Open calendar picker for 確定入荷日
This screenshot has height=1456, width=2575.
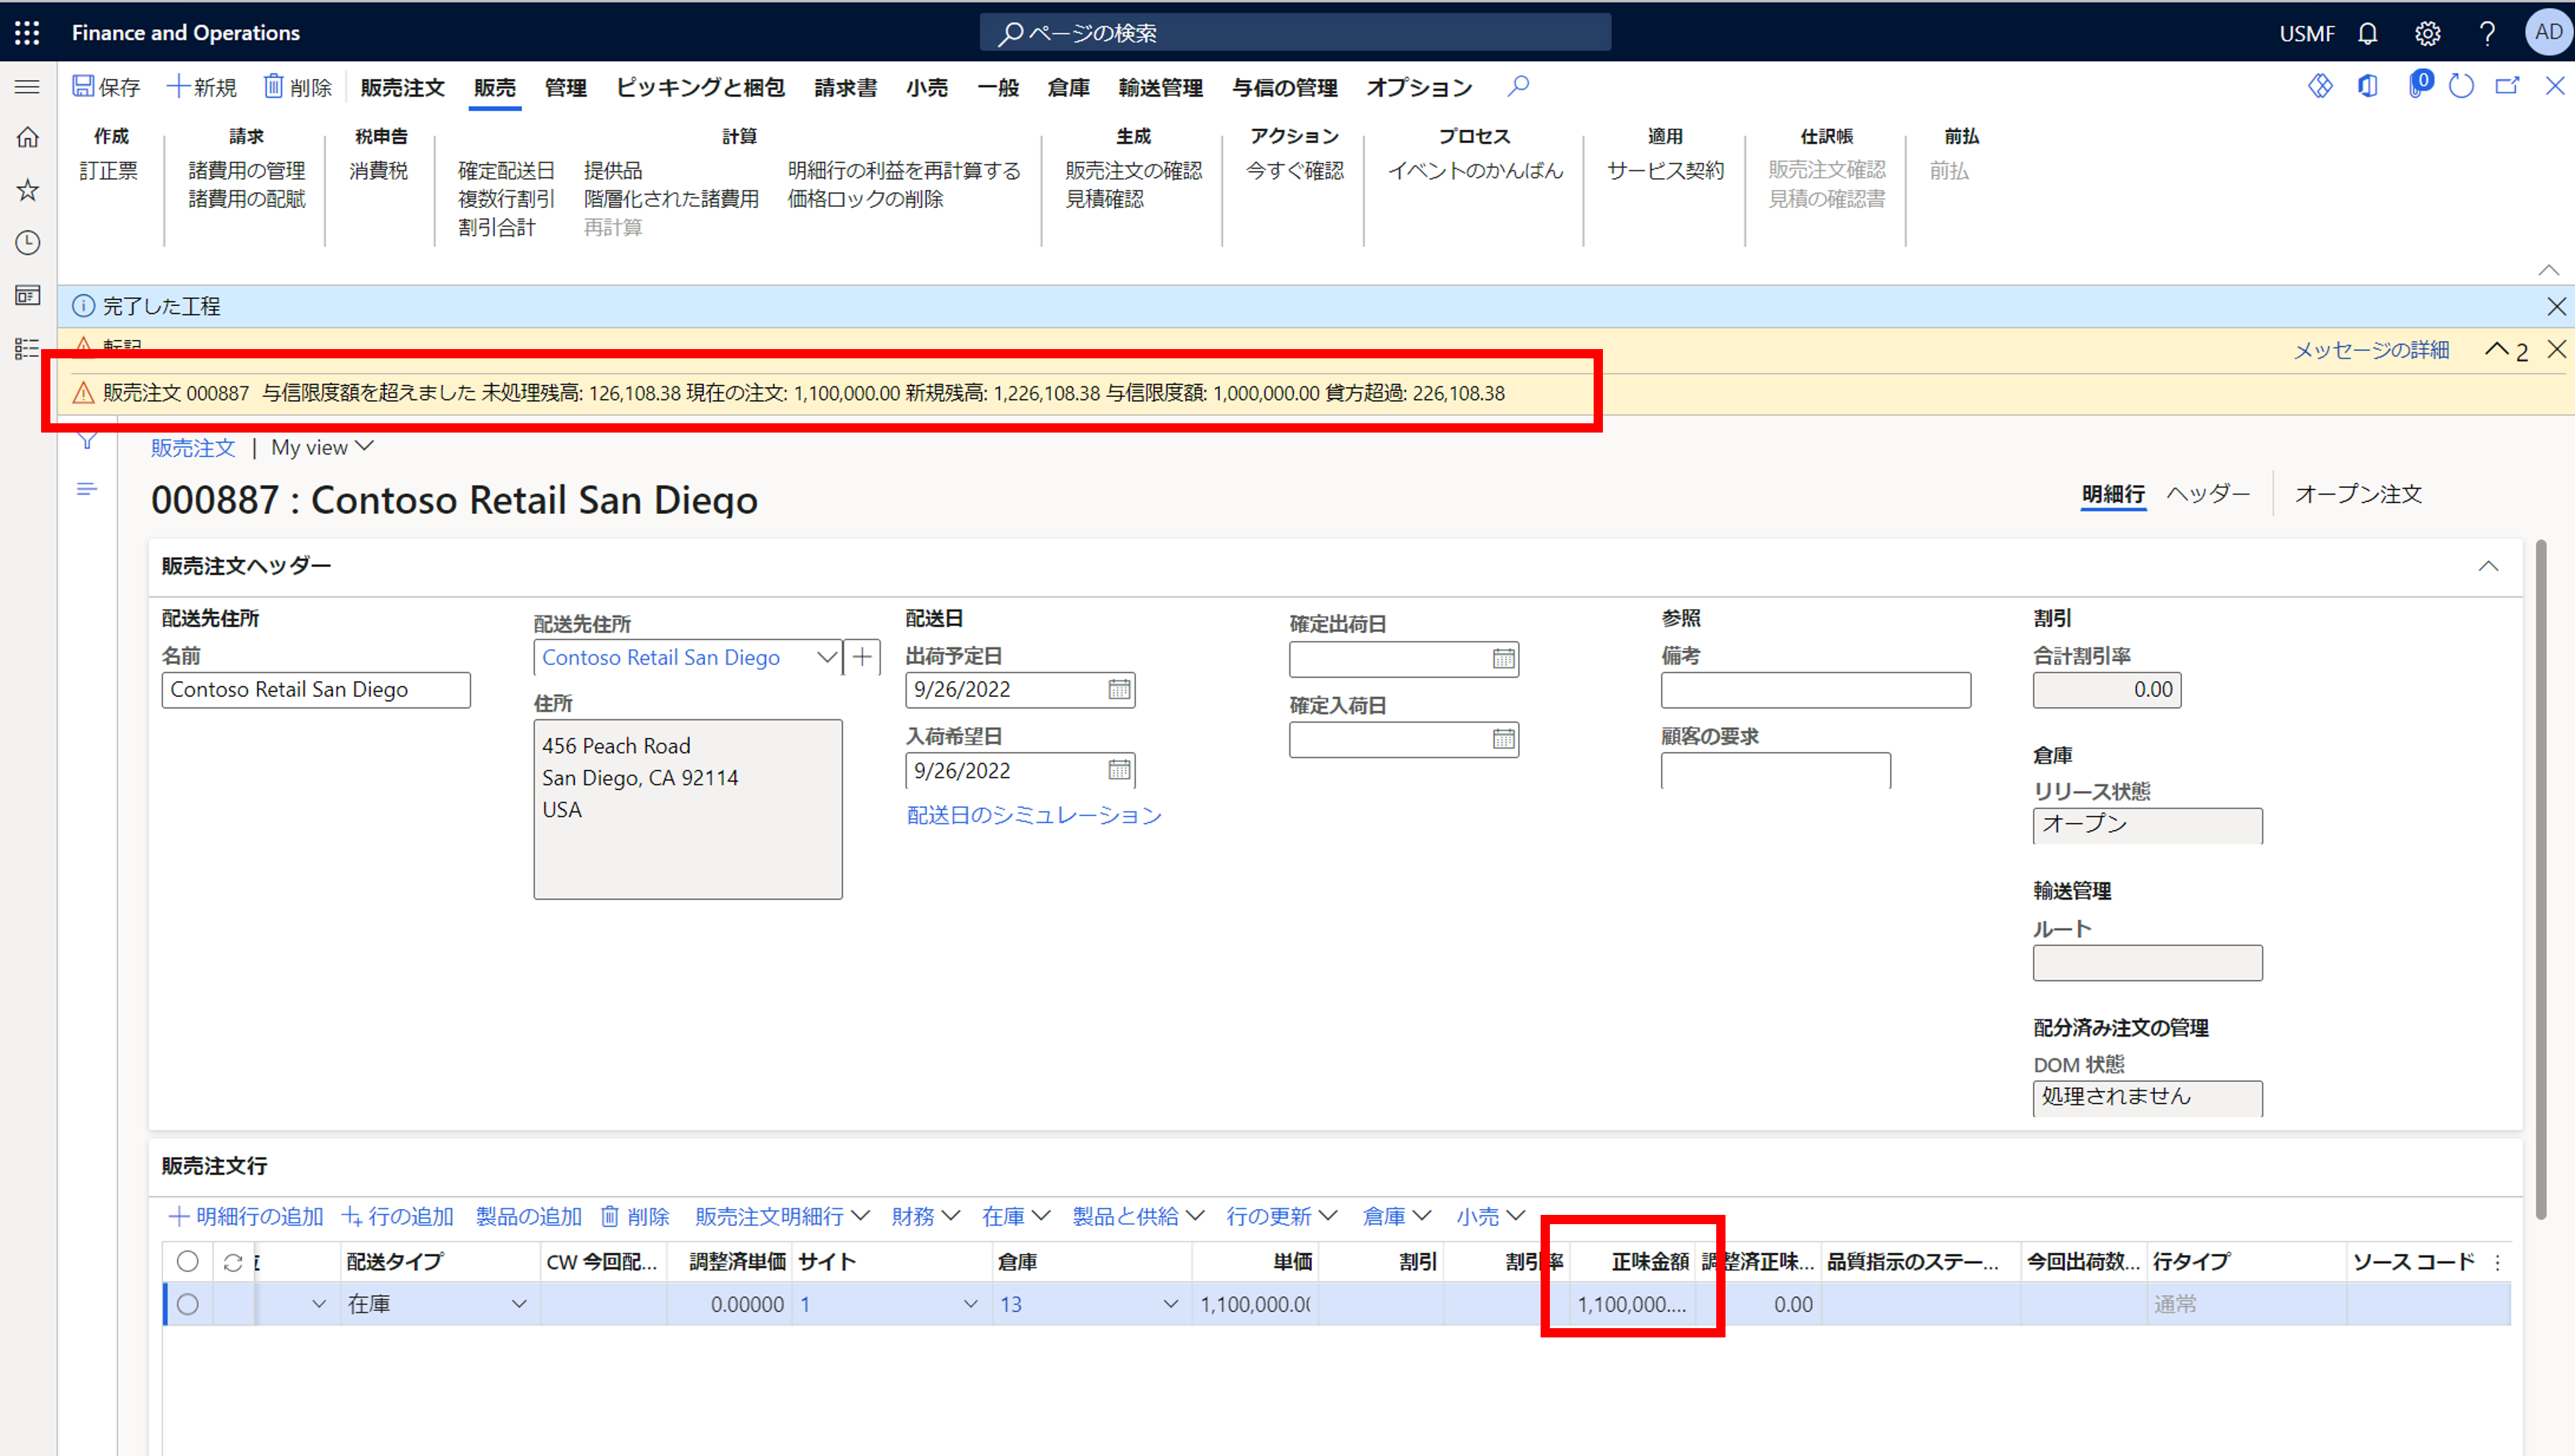pyautogui.click(x=1503, y=739)
